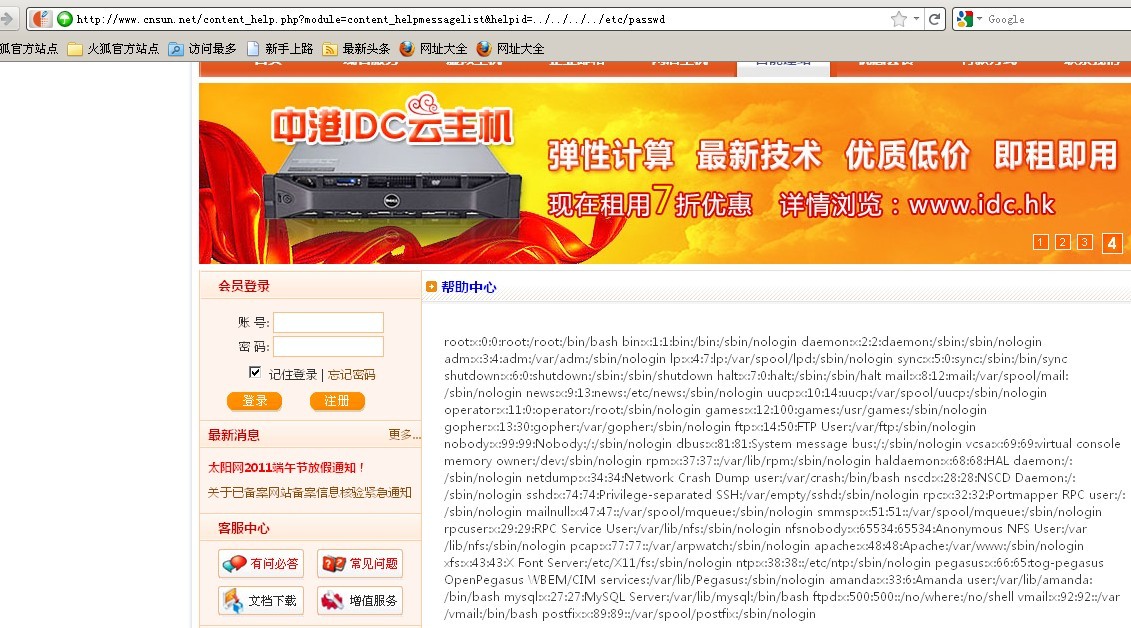Click the 会员登录 panel heading
This screenshot has height=628, width=1131.
[244, 286]
